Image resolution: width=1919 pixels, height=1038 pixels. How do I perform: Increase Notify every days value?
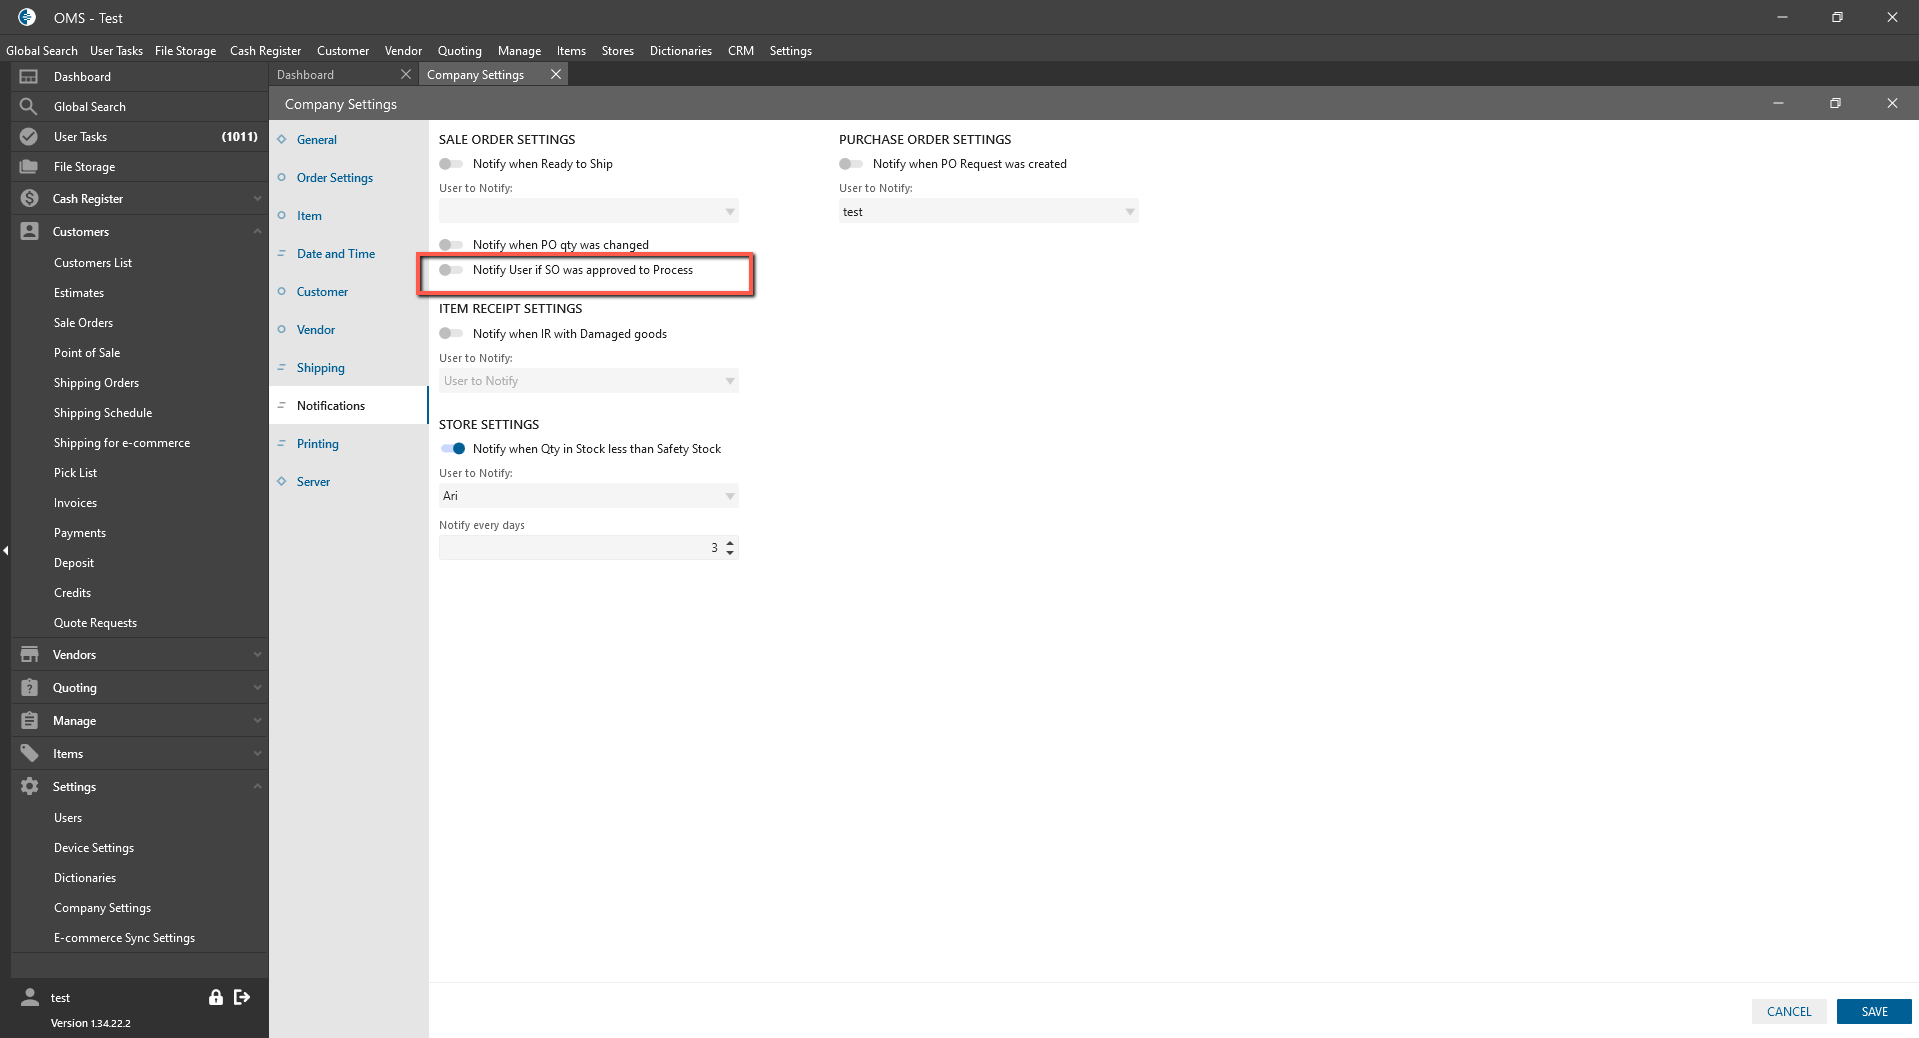click(730, 543)
